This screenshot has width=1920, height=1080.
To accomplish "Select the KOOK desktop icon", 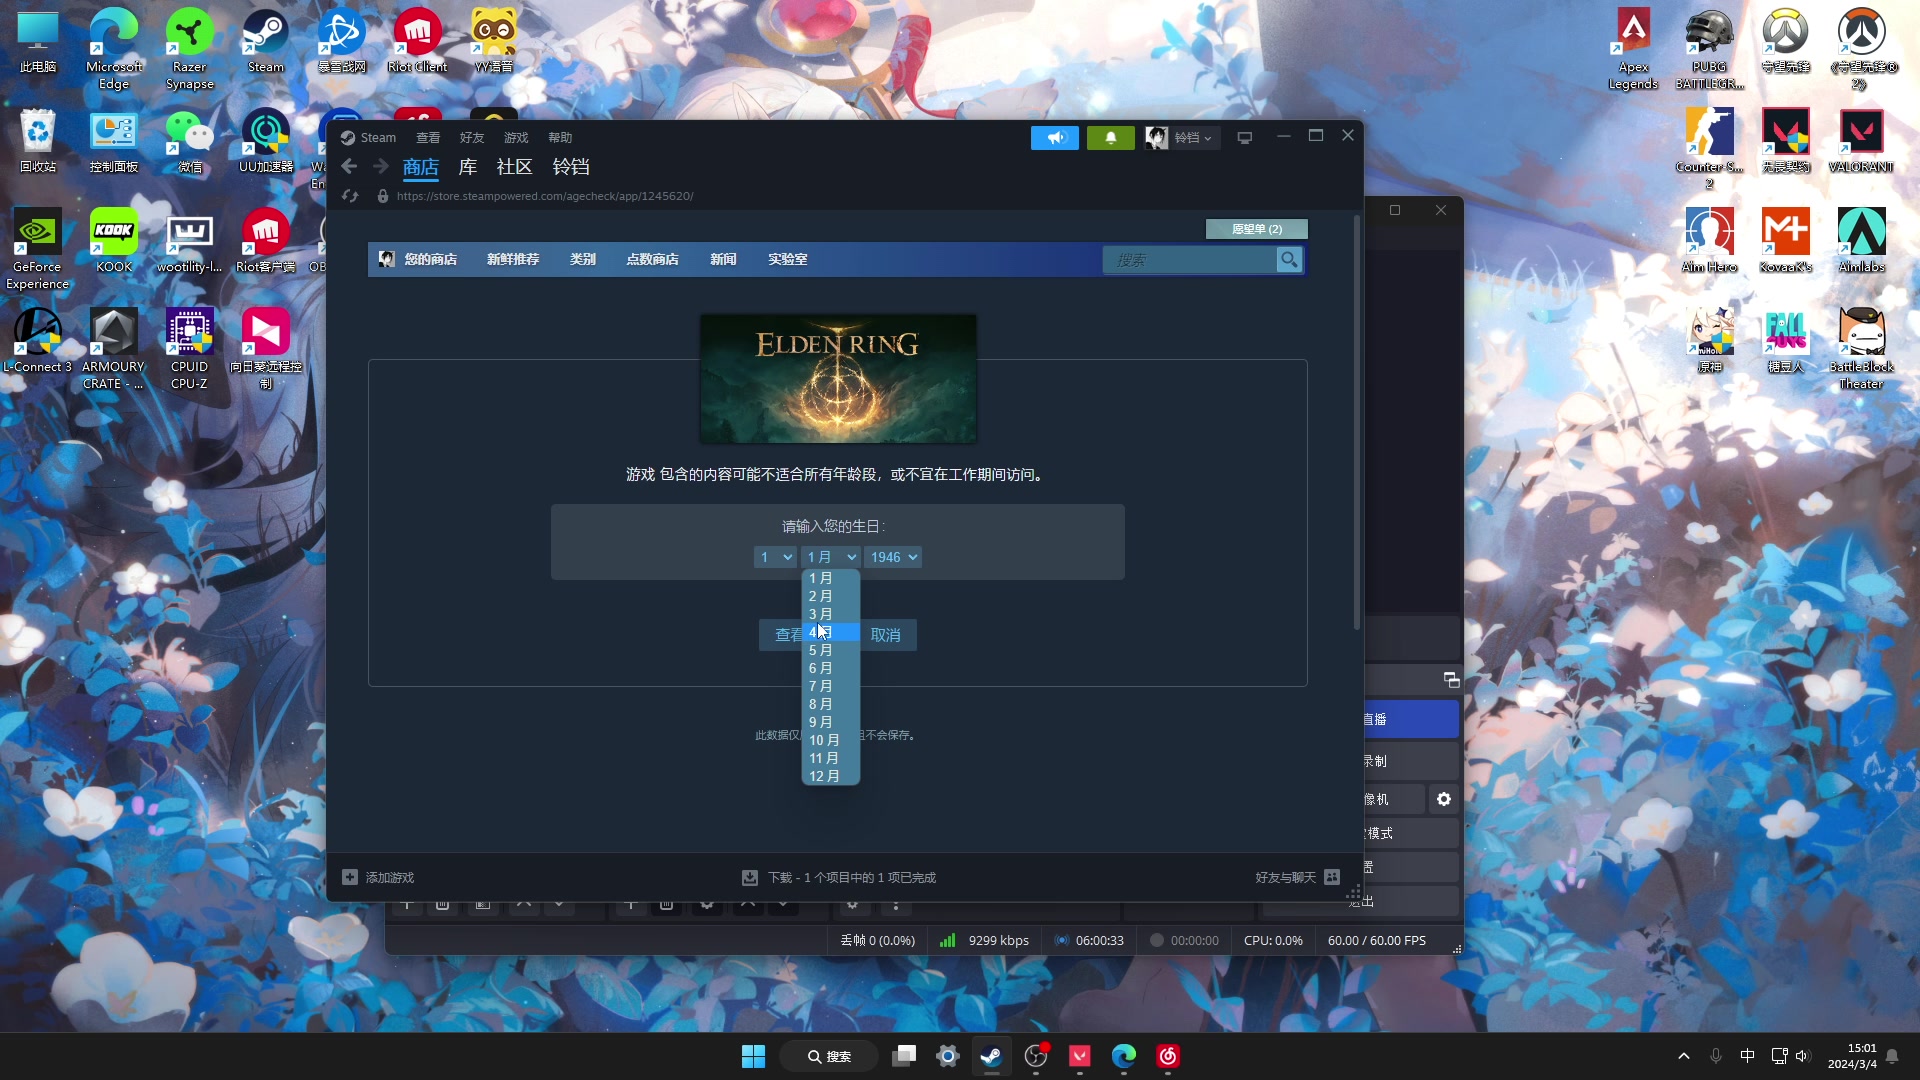I will point(113,241).
